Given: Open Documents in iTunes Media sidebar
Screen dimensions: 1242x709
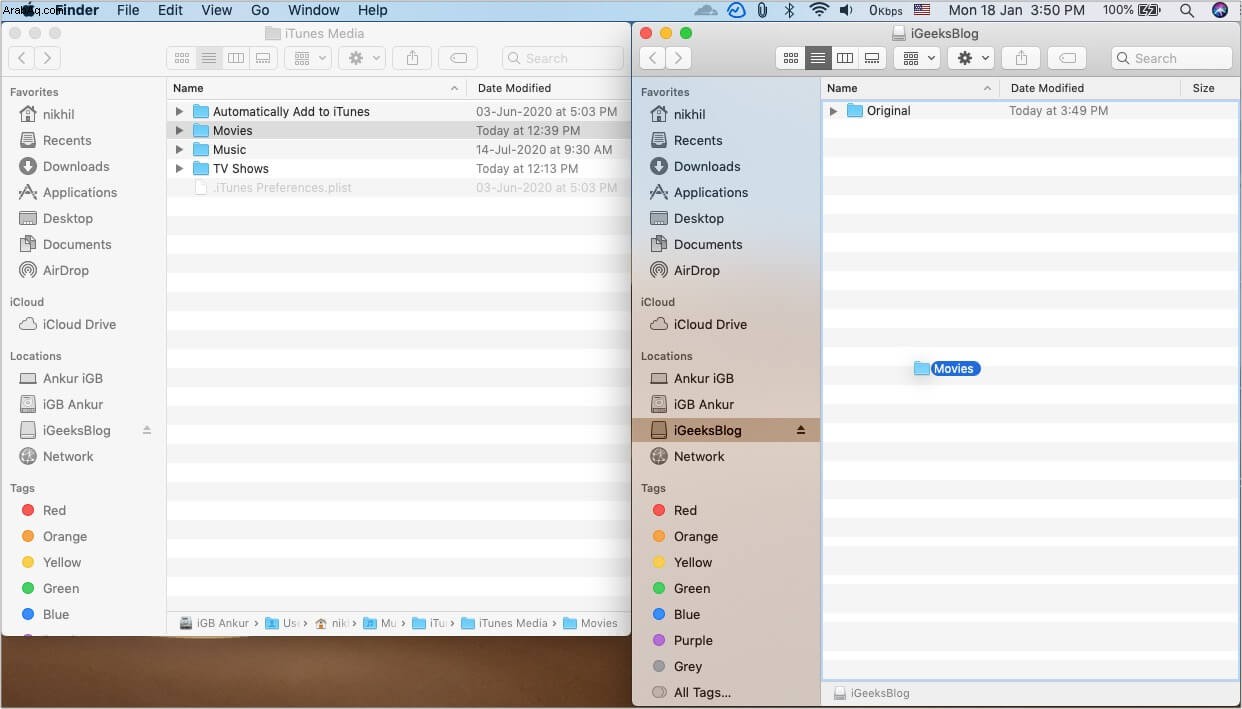Looking at the screenshot, I should 77,244.
